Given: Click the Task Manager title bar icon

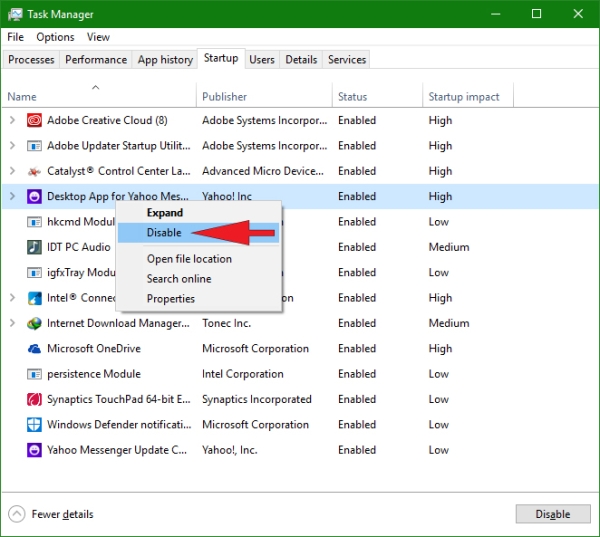Looking at the screenshot, I should tap(15, 15).
